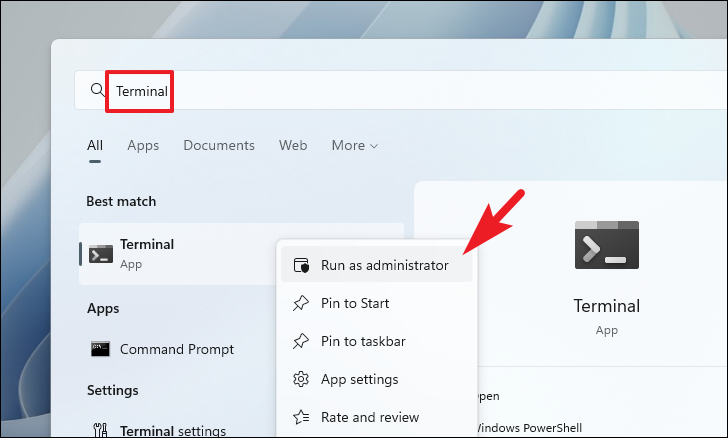The image size is (728, 438).
Task: Click Windows PowerShell in preview pane
Action: (529, 427)
